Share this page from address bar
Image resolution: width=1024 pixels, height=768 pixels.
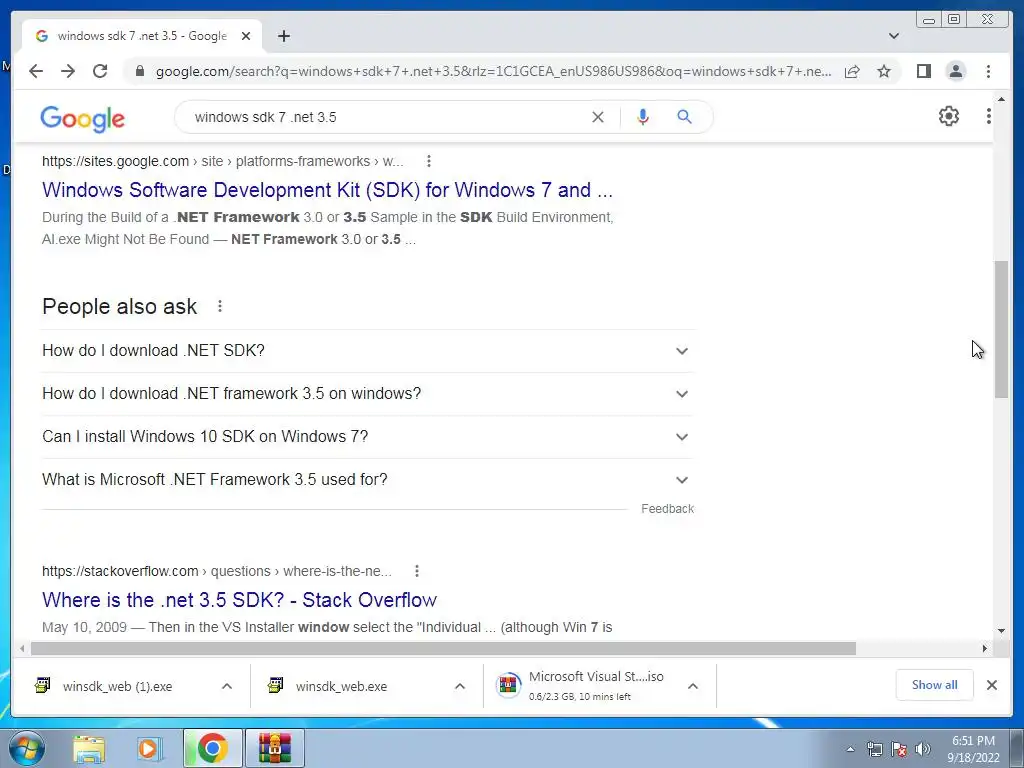tap(852, 71)
